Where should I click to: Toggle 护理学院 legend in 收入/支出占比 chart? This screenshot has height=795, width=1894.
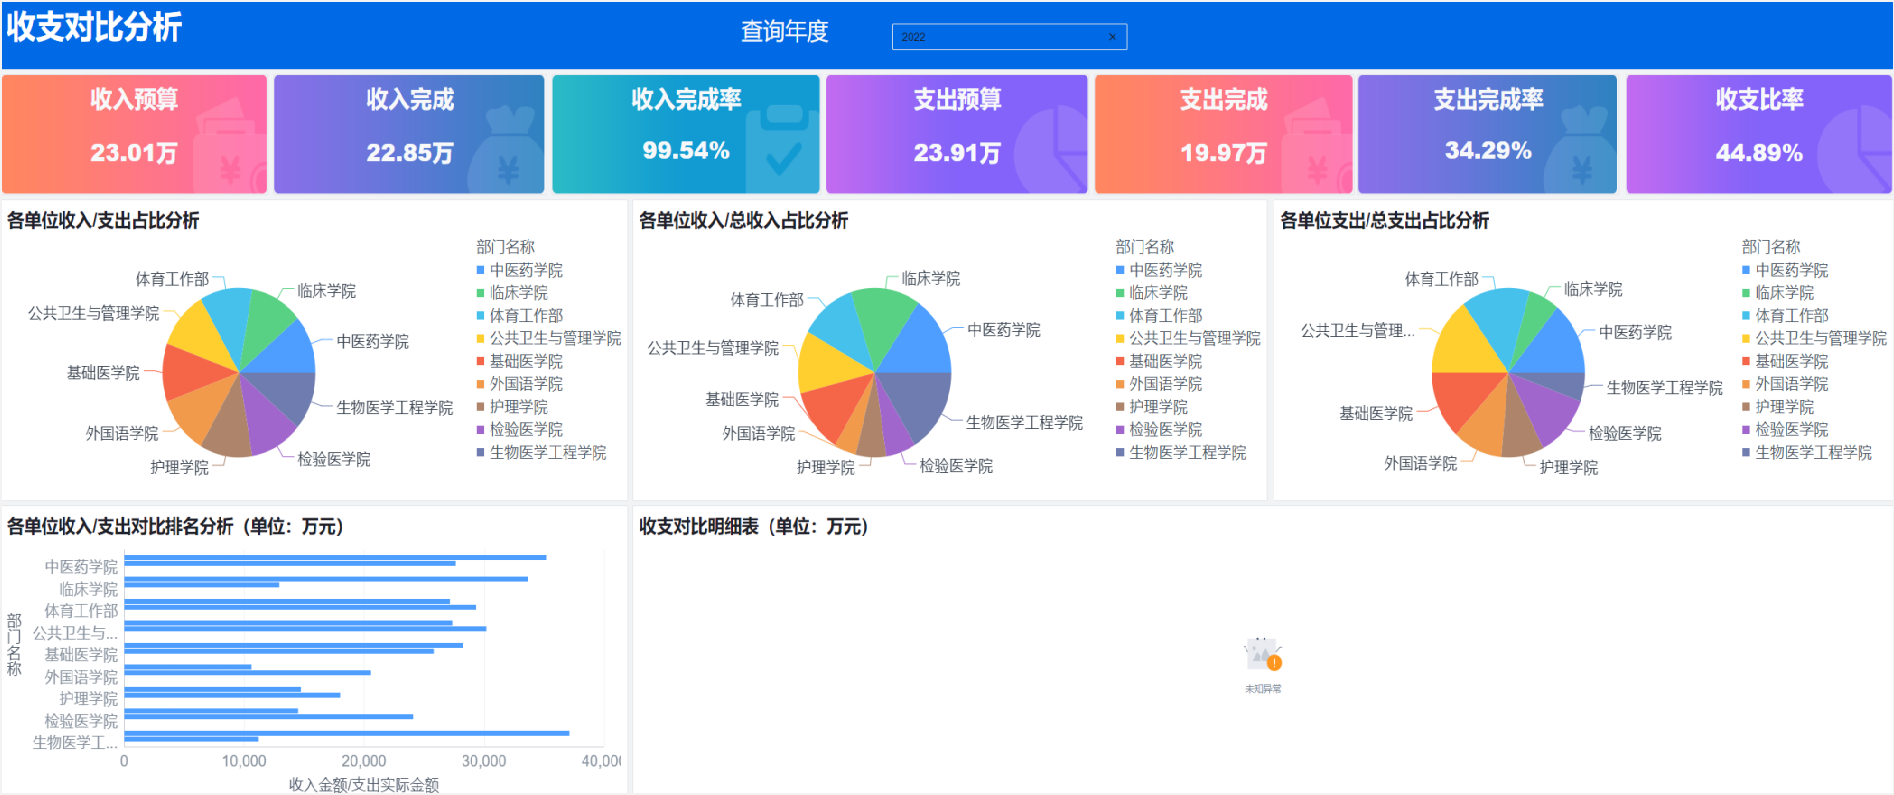[x=512, y=407]
